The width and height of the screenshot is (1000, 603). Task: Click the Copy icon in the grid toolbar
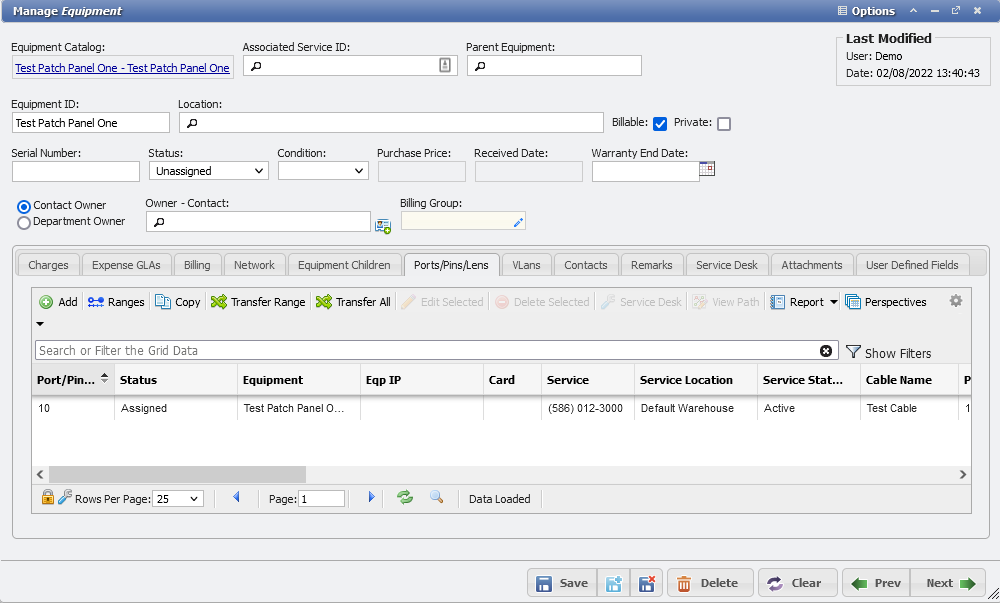177,301
